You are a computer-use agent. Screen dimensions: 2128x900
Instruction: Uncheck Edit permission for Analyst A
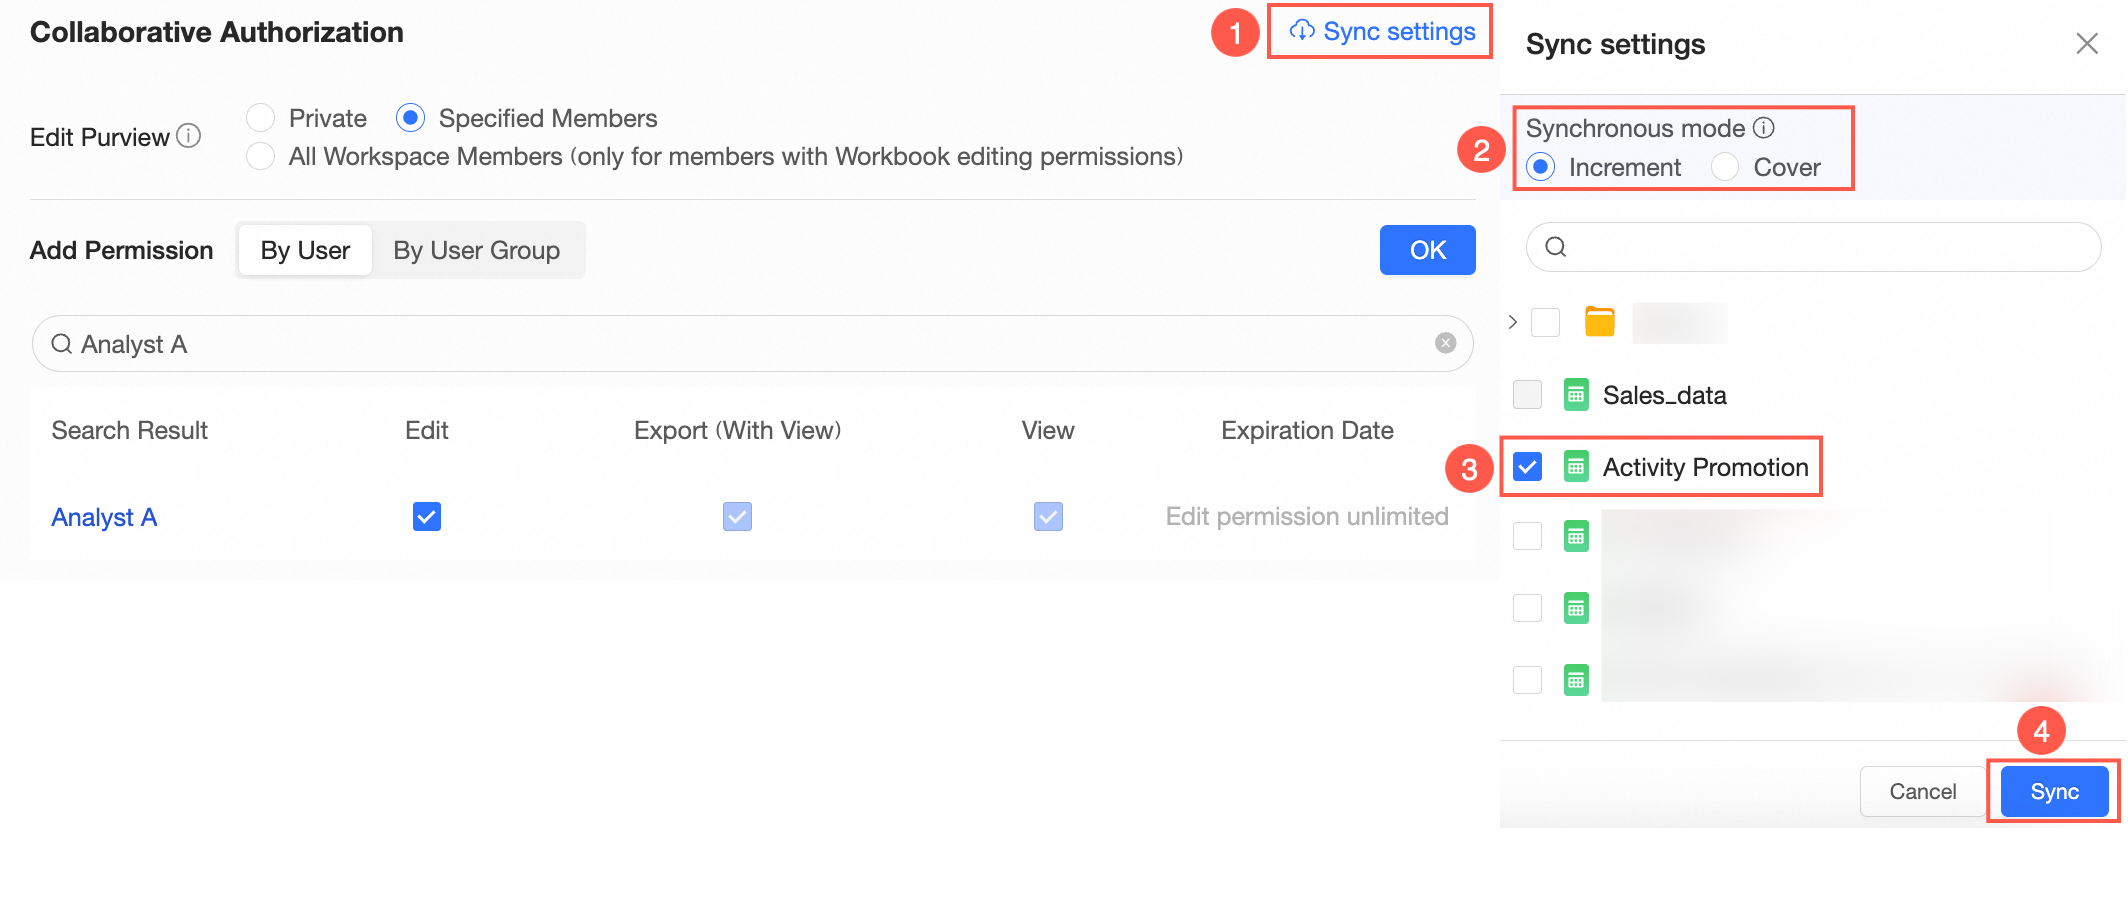click(x=427, y=516)
